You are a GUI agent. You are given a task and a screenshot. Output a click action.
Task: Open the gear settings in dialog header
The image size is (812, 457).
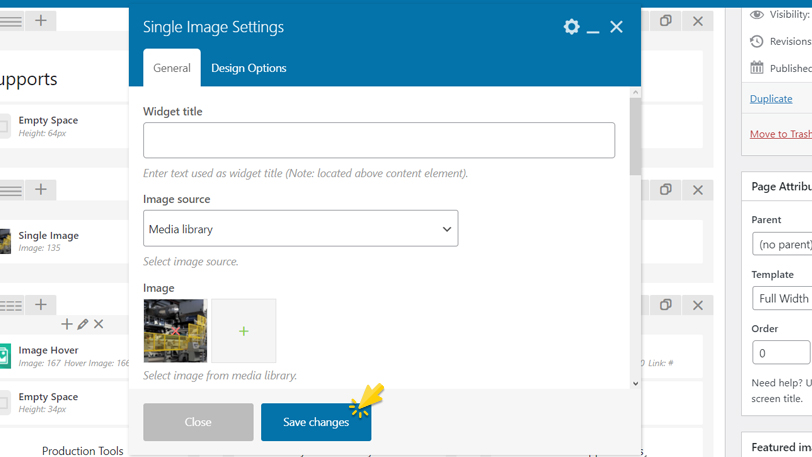[571, 27]
